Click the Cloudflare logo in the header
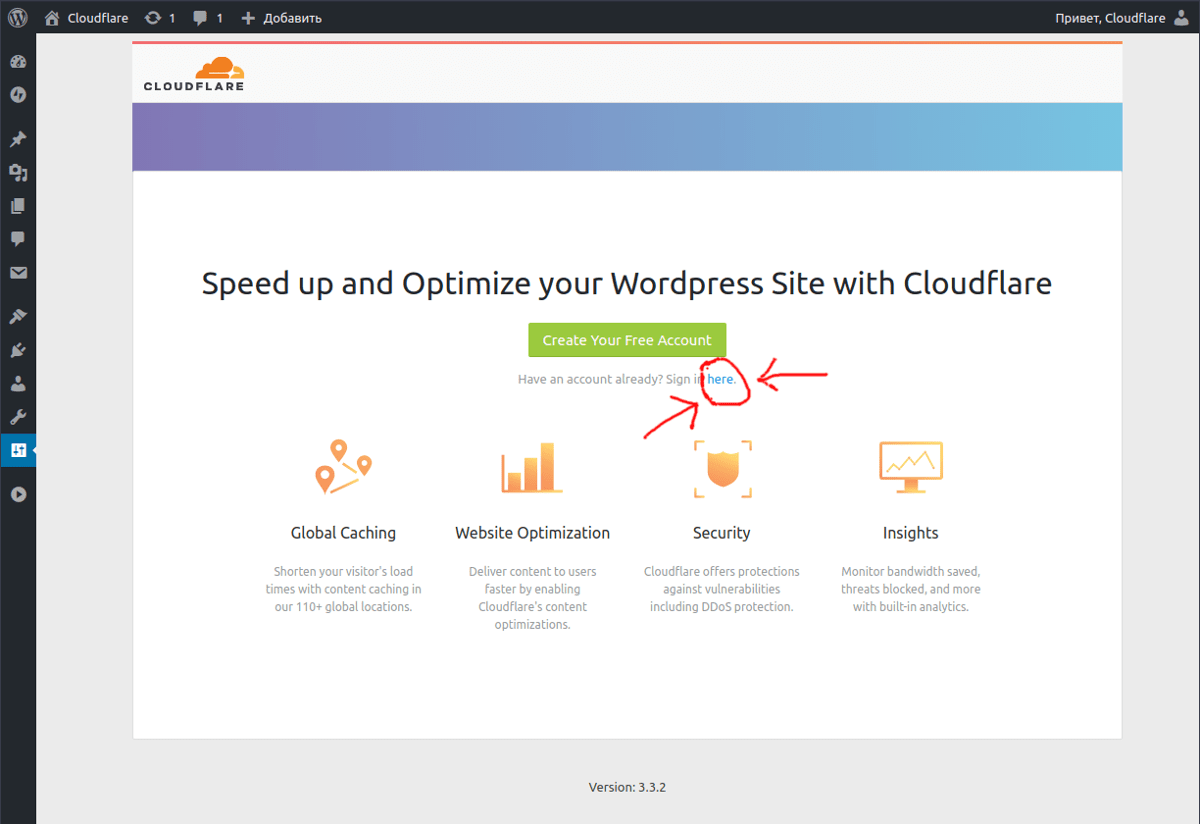The image size is (1200, 824). pos(194,74)
